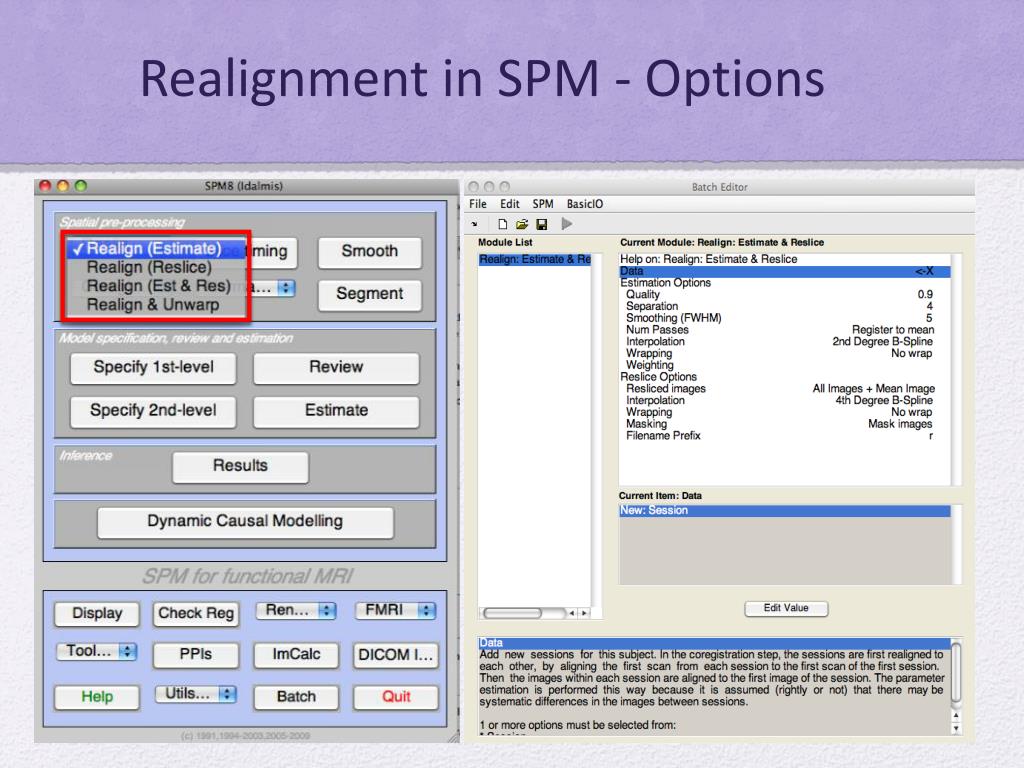Open the Tool... dropdown menu
The height and width of the screenshot is (768, 1024).
coord(97,650)
